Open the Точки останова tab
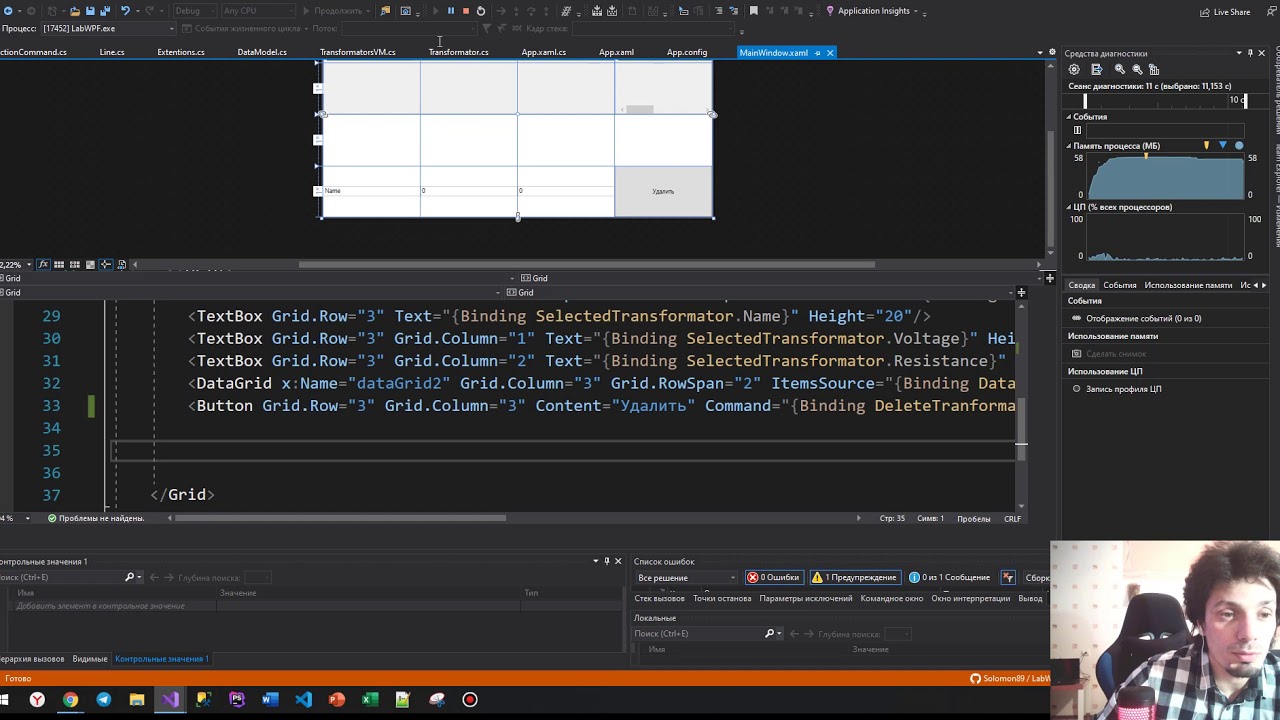The image size is (1280, 720). [722, 598]
